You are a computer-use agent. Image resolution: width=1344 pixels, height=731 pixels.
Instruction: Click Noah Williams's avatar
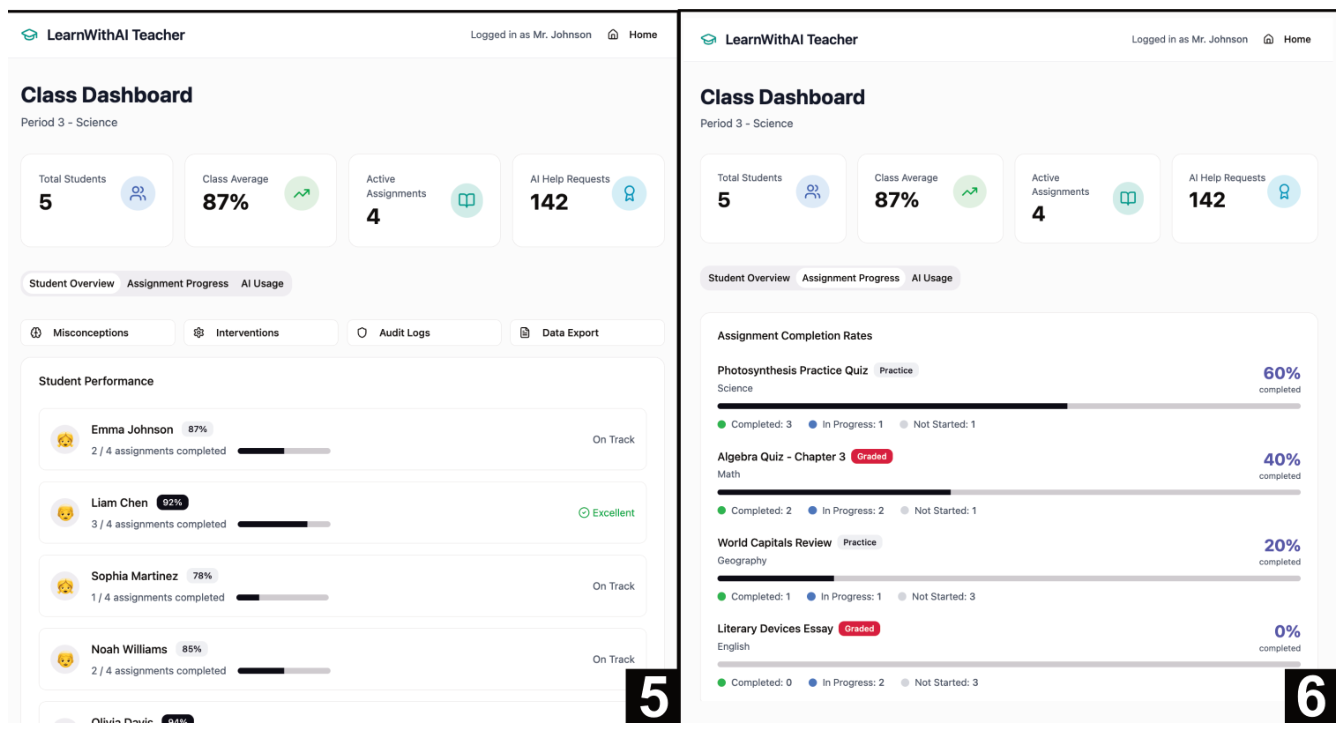pos(65,659)
